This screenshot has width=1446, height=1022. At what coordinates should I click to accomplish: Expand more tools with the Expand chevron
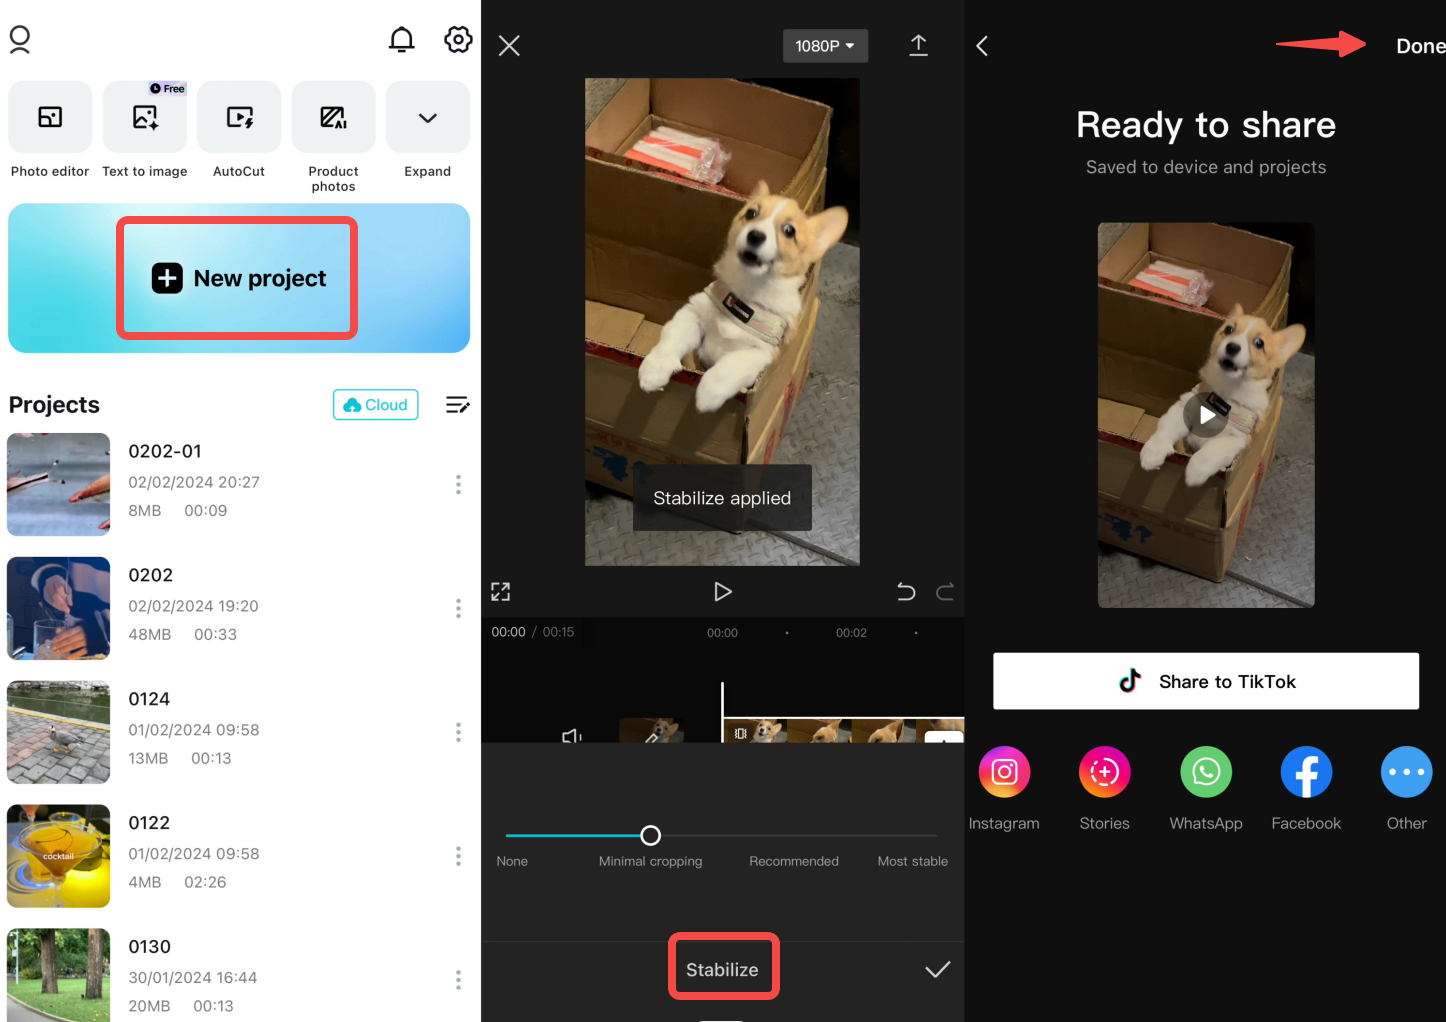[x=427, y=117]
